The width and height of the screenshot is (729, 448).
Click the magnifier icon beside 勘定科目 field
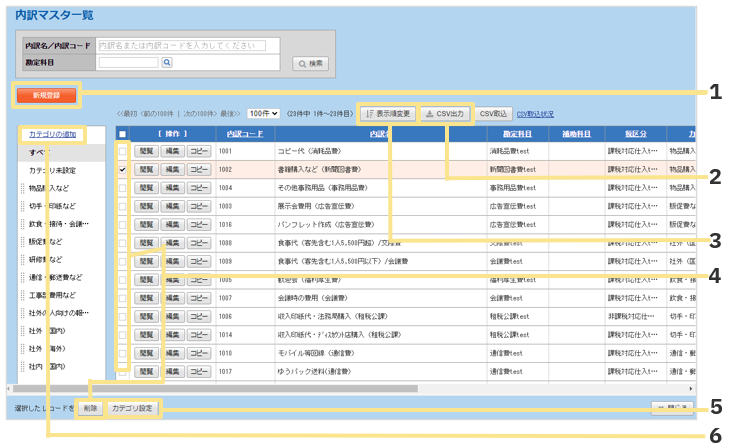tap(167, 62)
